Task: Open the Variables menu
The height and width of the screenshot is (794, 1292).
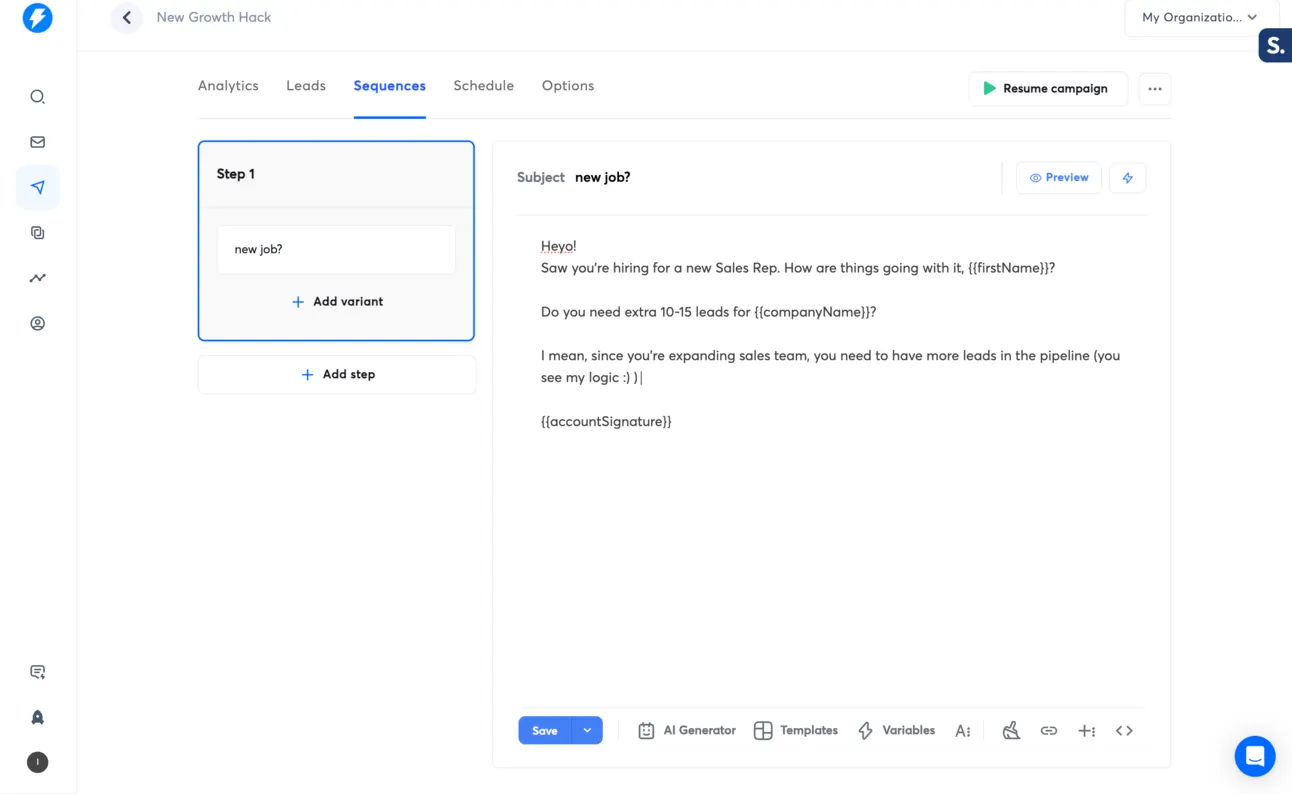Action: point(896,731)
